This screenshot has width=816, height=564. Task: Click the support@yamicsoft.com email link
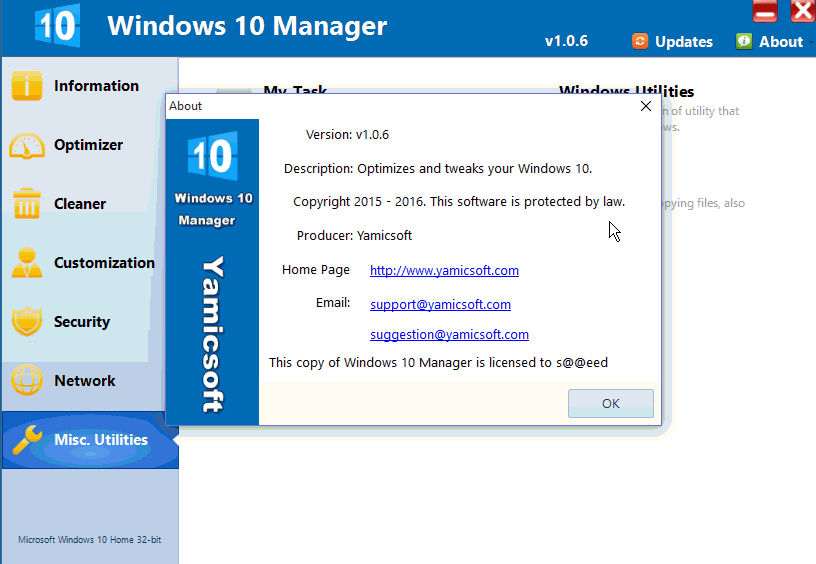click(440, 305)
